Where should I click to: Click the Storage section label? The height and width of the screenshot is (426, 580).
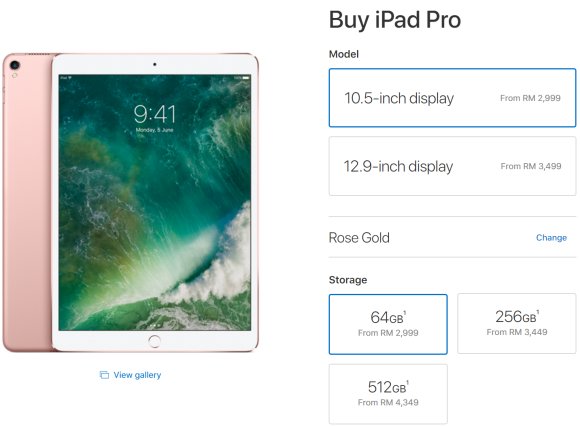pyautogui.click(x=348, y=280)
